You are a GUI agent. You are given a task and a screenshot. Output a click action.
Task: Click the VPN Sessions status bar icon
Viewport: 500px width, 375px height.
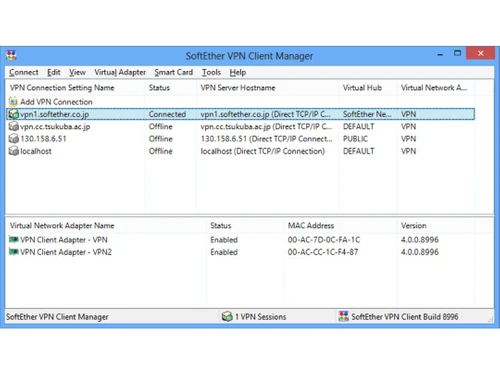[x=227, y=316]
